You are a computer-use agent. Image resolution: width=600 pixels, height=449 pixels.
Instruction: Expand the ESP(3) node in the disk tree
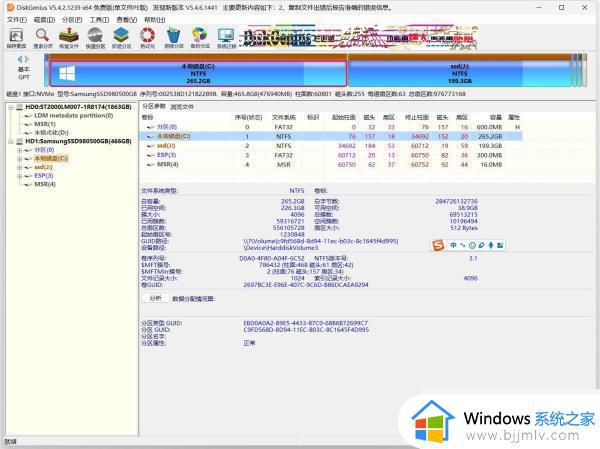point(20,176)
